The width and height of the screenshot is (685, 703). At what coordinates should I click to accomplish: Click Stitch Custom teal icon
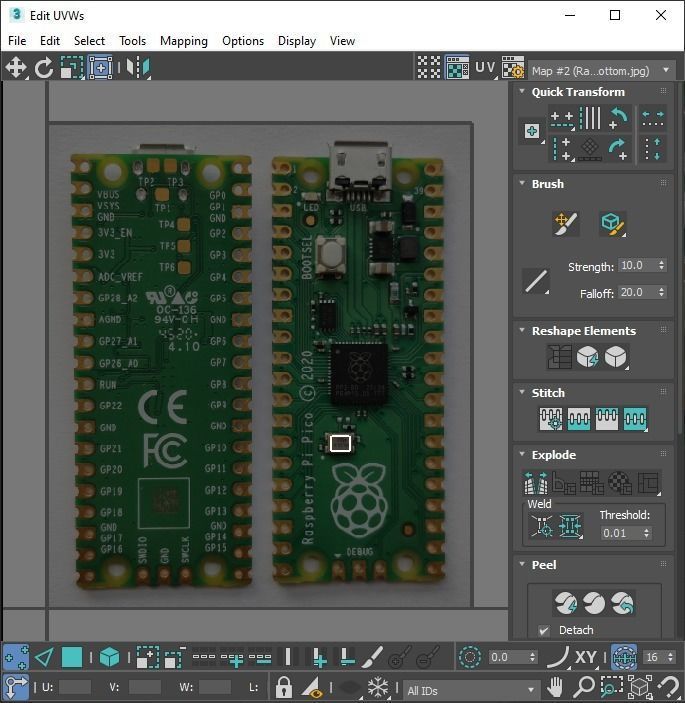635,419
